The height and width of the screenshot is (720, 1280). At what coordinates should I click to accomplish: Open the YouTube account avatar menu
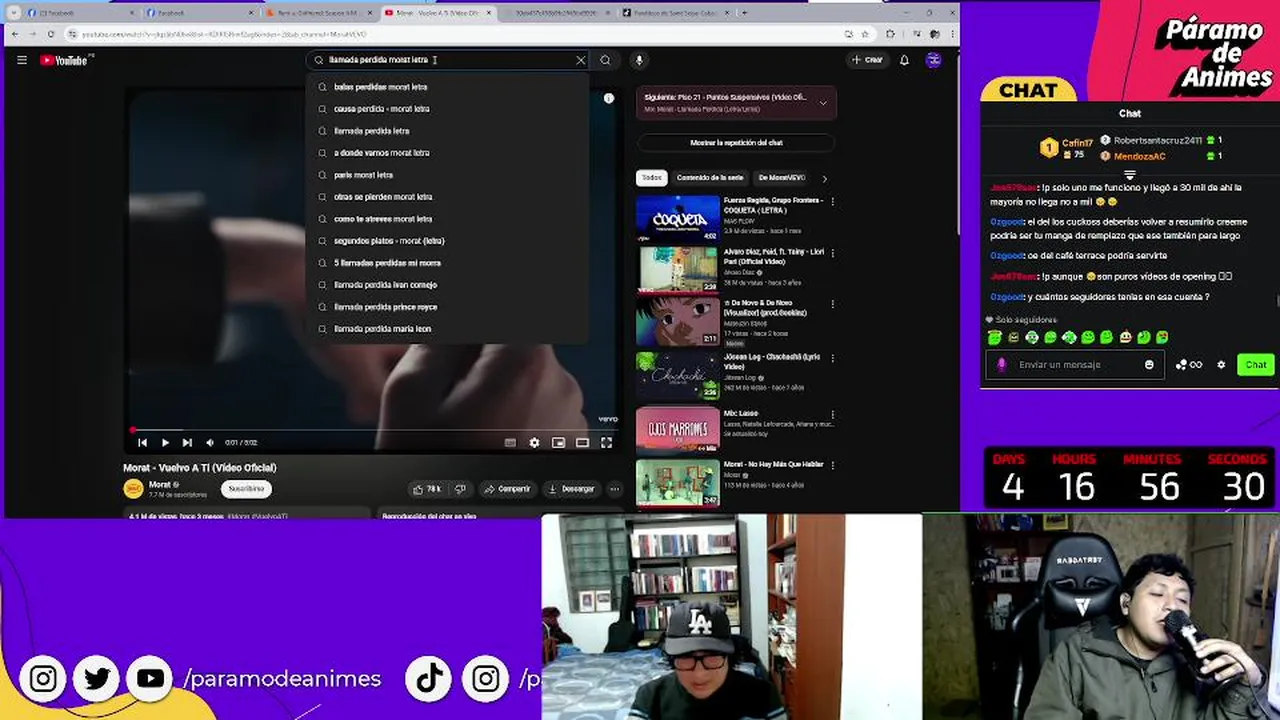tap(933, 60)
